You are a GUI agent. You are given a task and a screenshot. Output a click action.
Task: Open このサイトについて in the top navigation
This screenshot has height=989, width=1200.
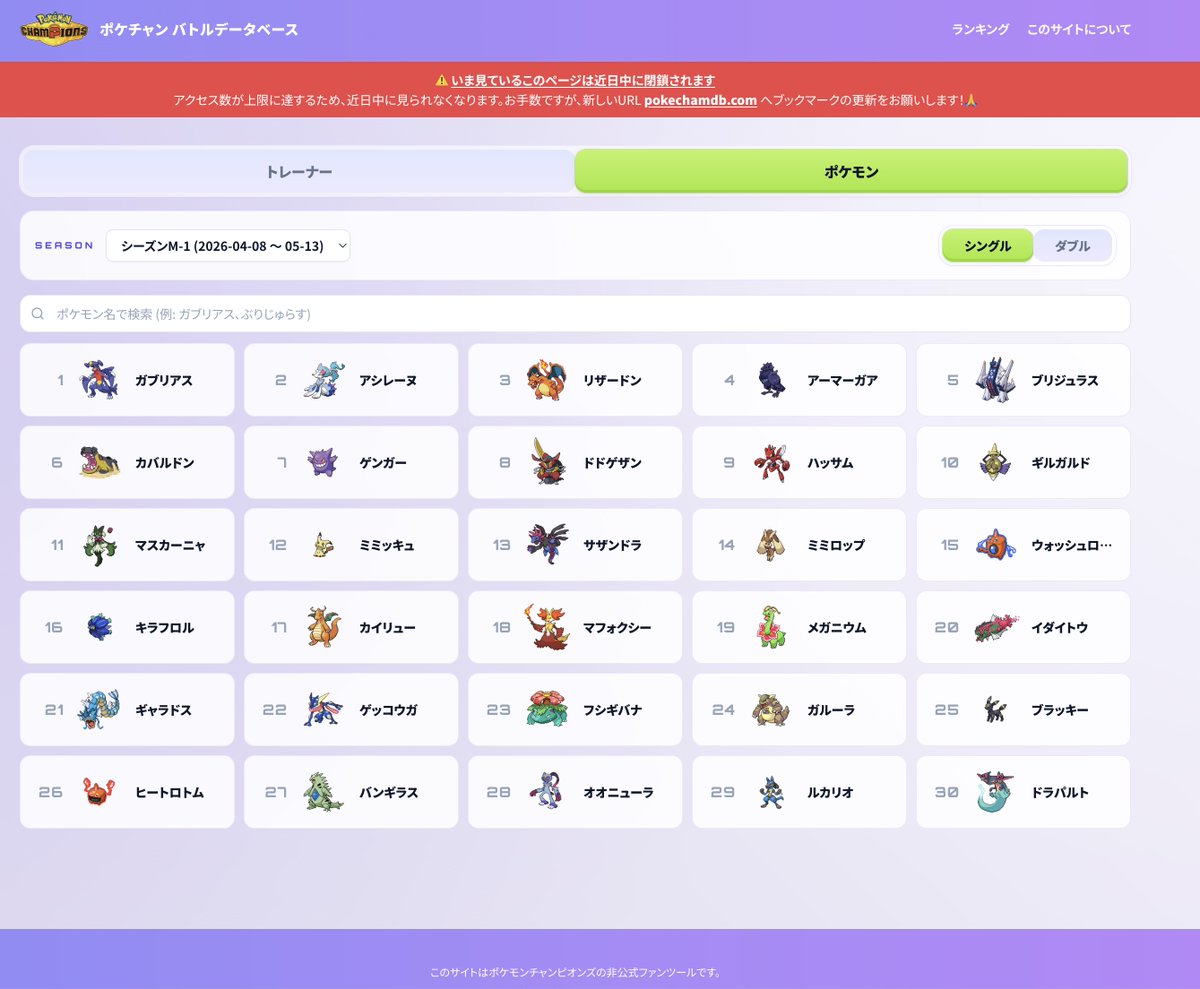[1079, 30]
